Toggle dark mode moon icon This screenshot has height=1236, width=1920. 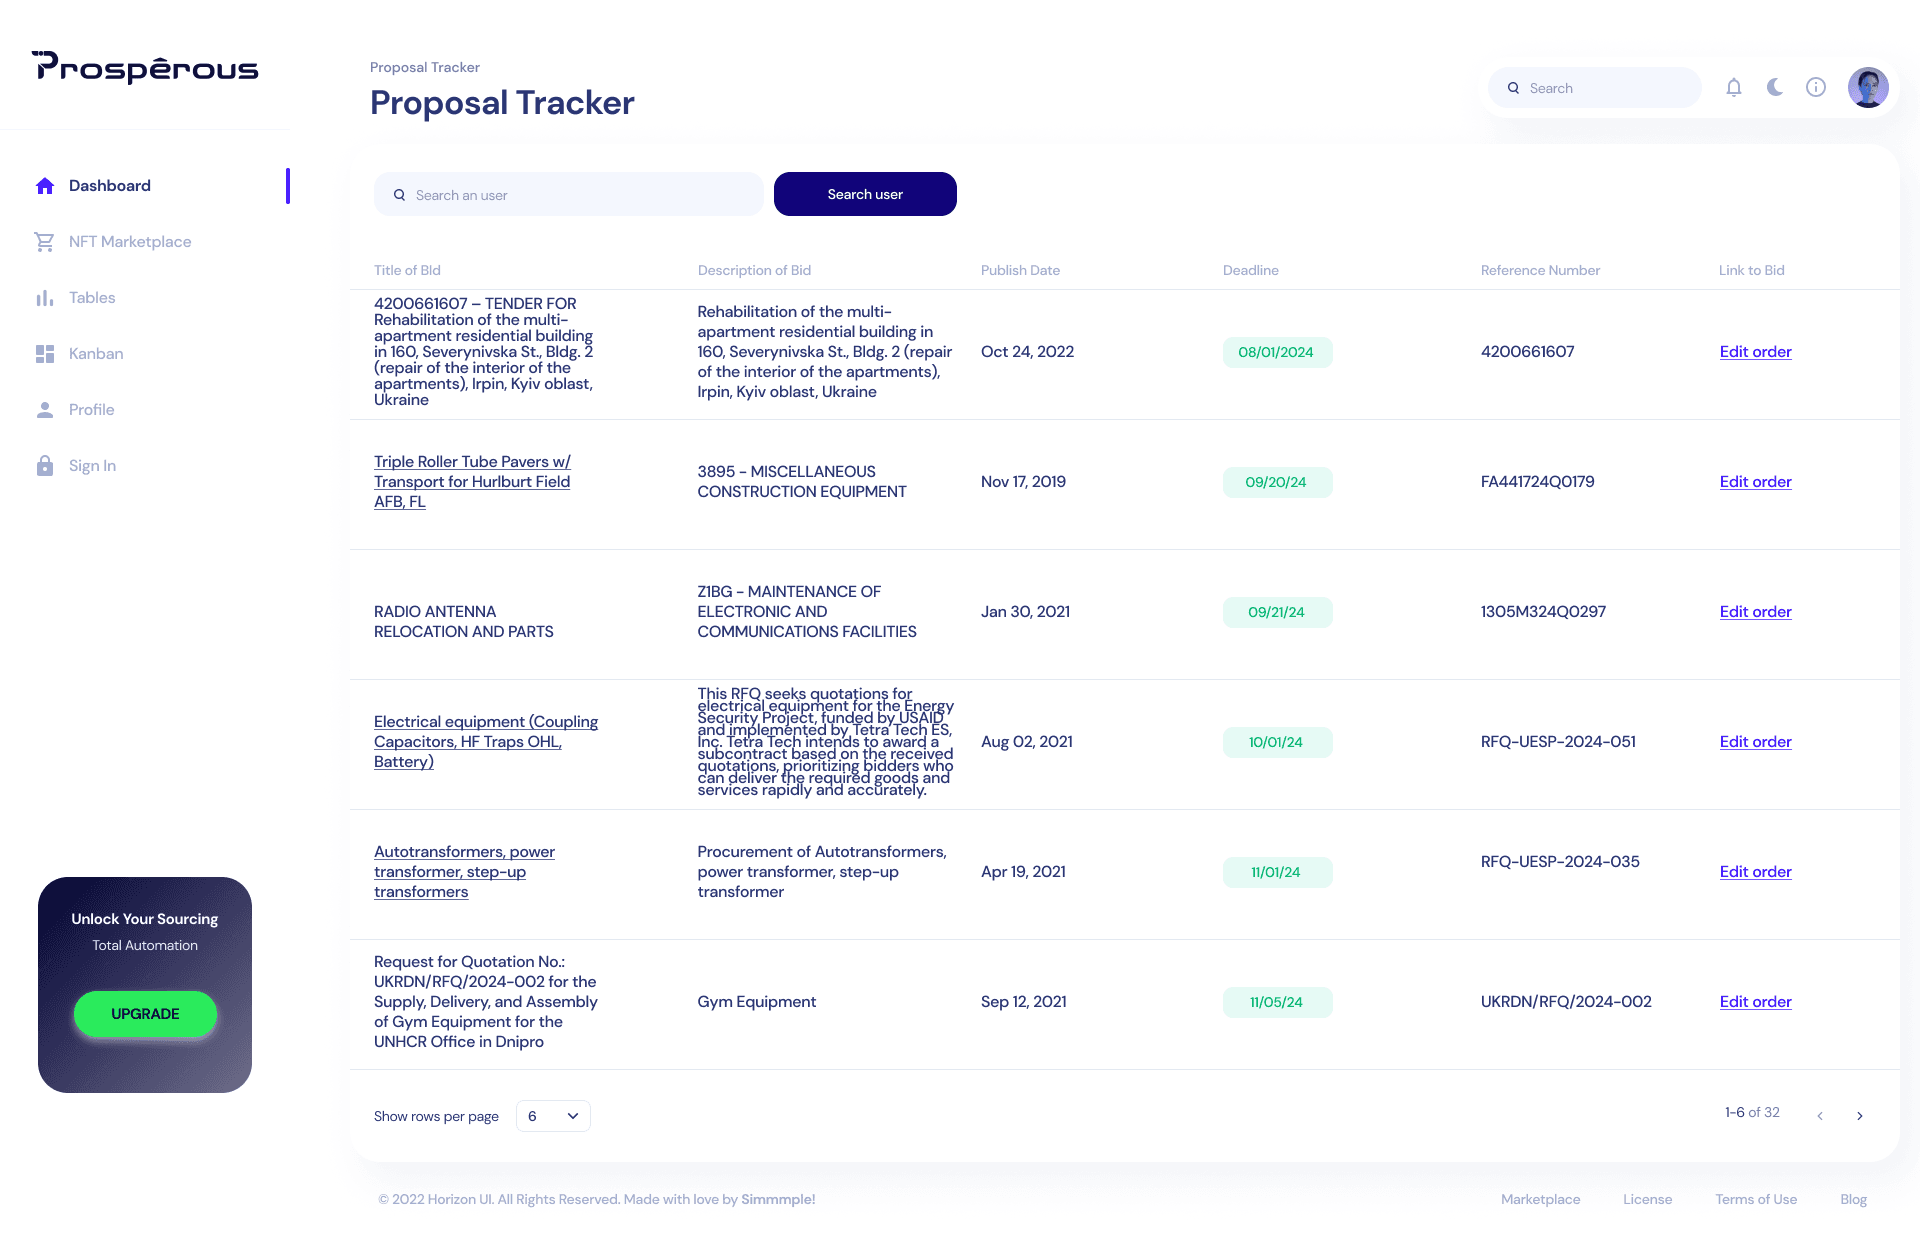tap(1774, 88)
